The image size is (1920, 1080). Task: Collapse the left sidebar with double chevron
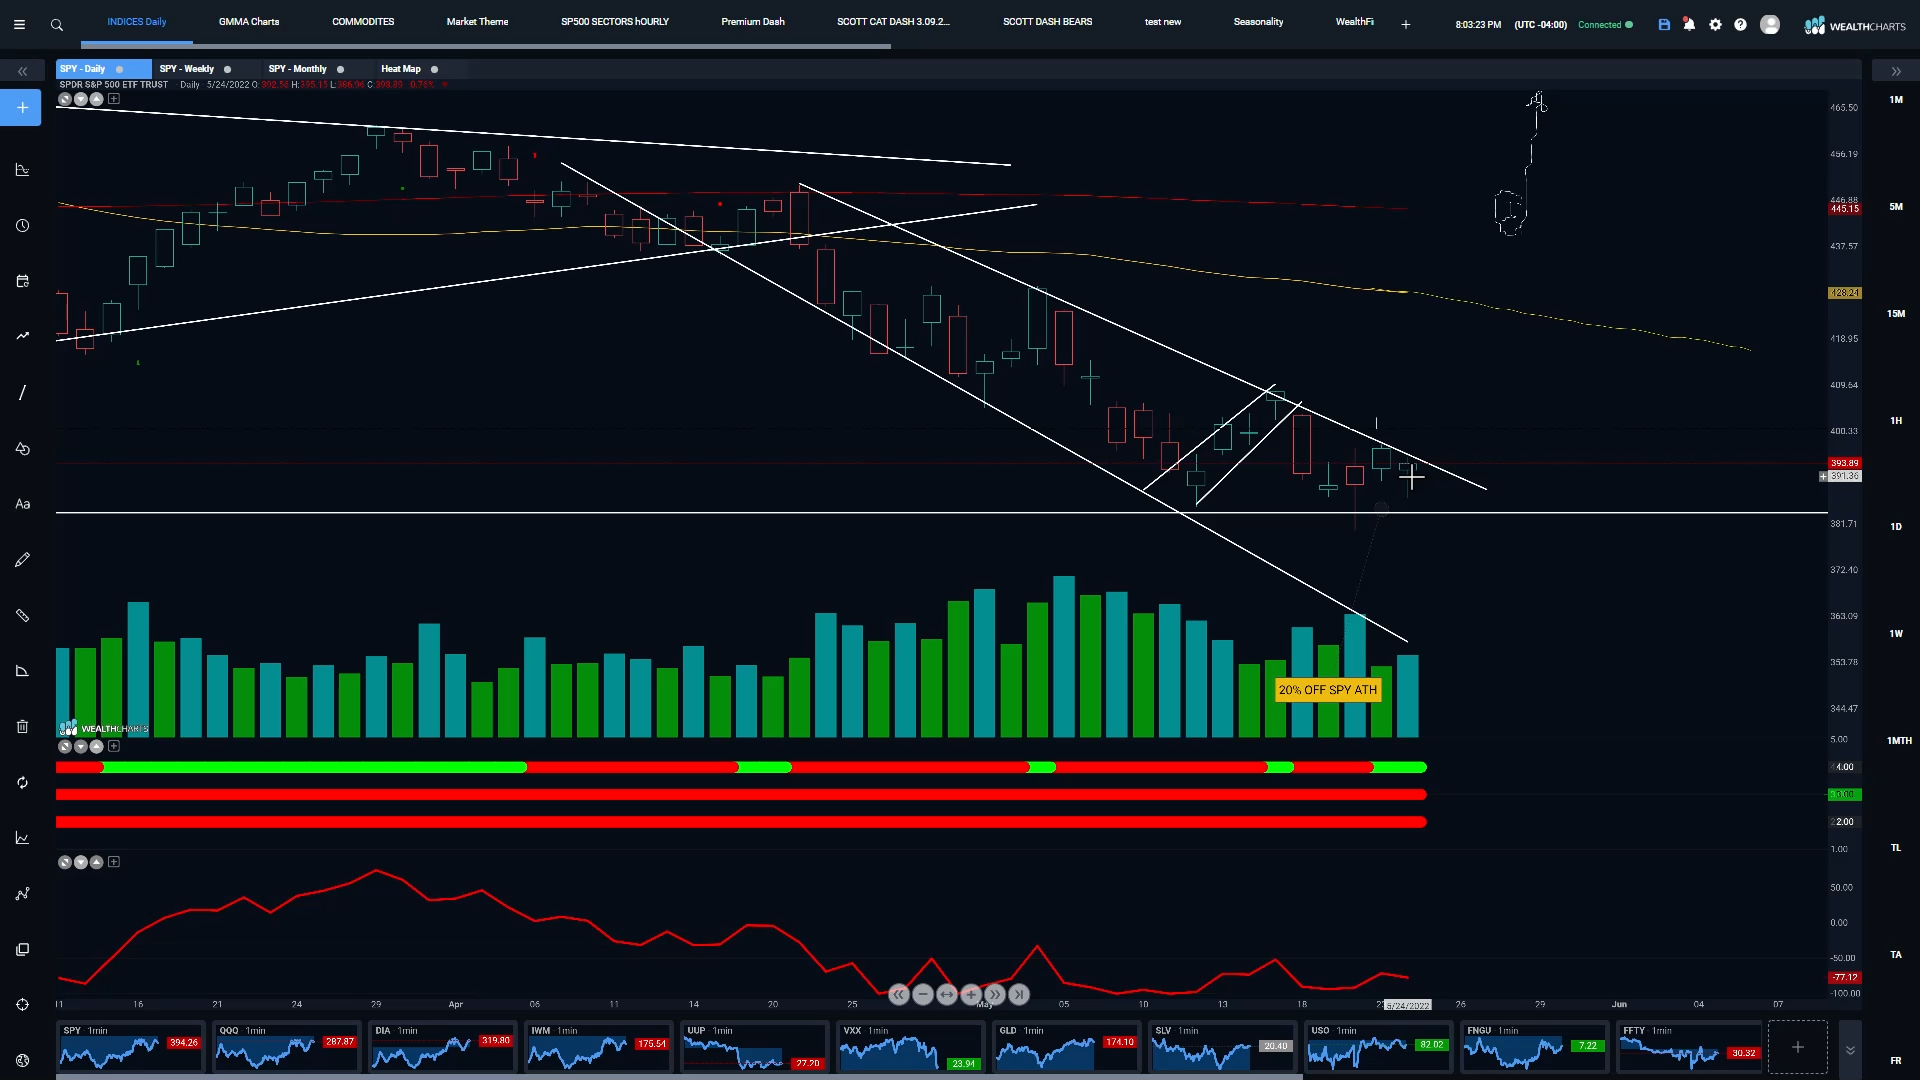coord(22,71)
